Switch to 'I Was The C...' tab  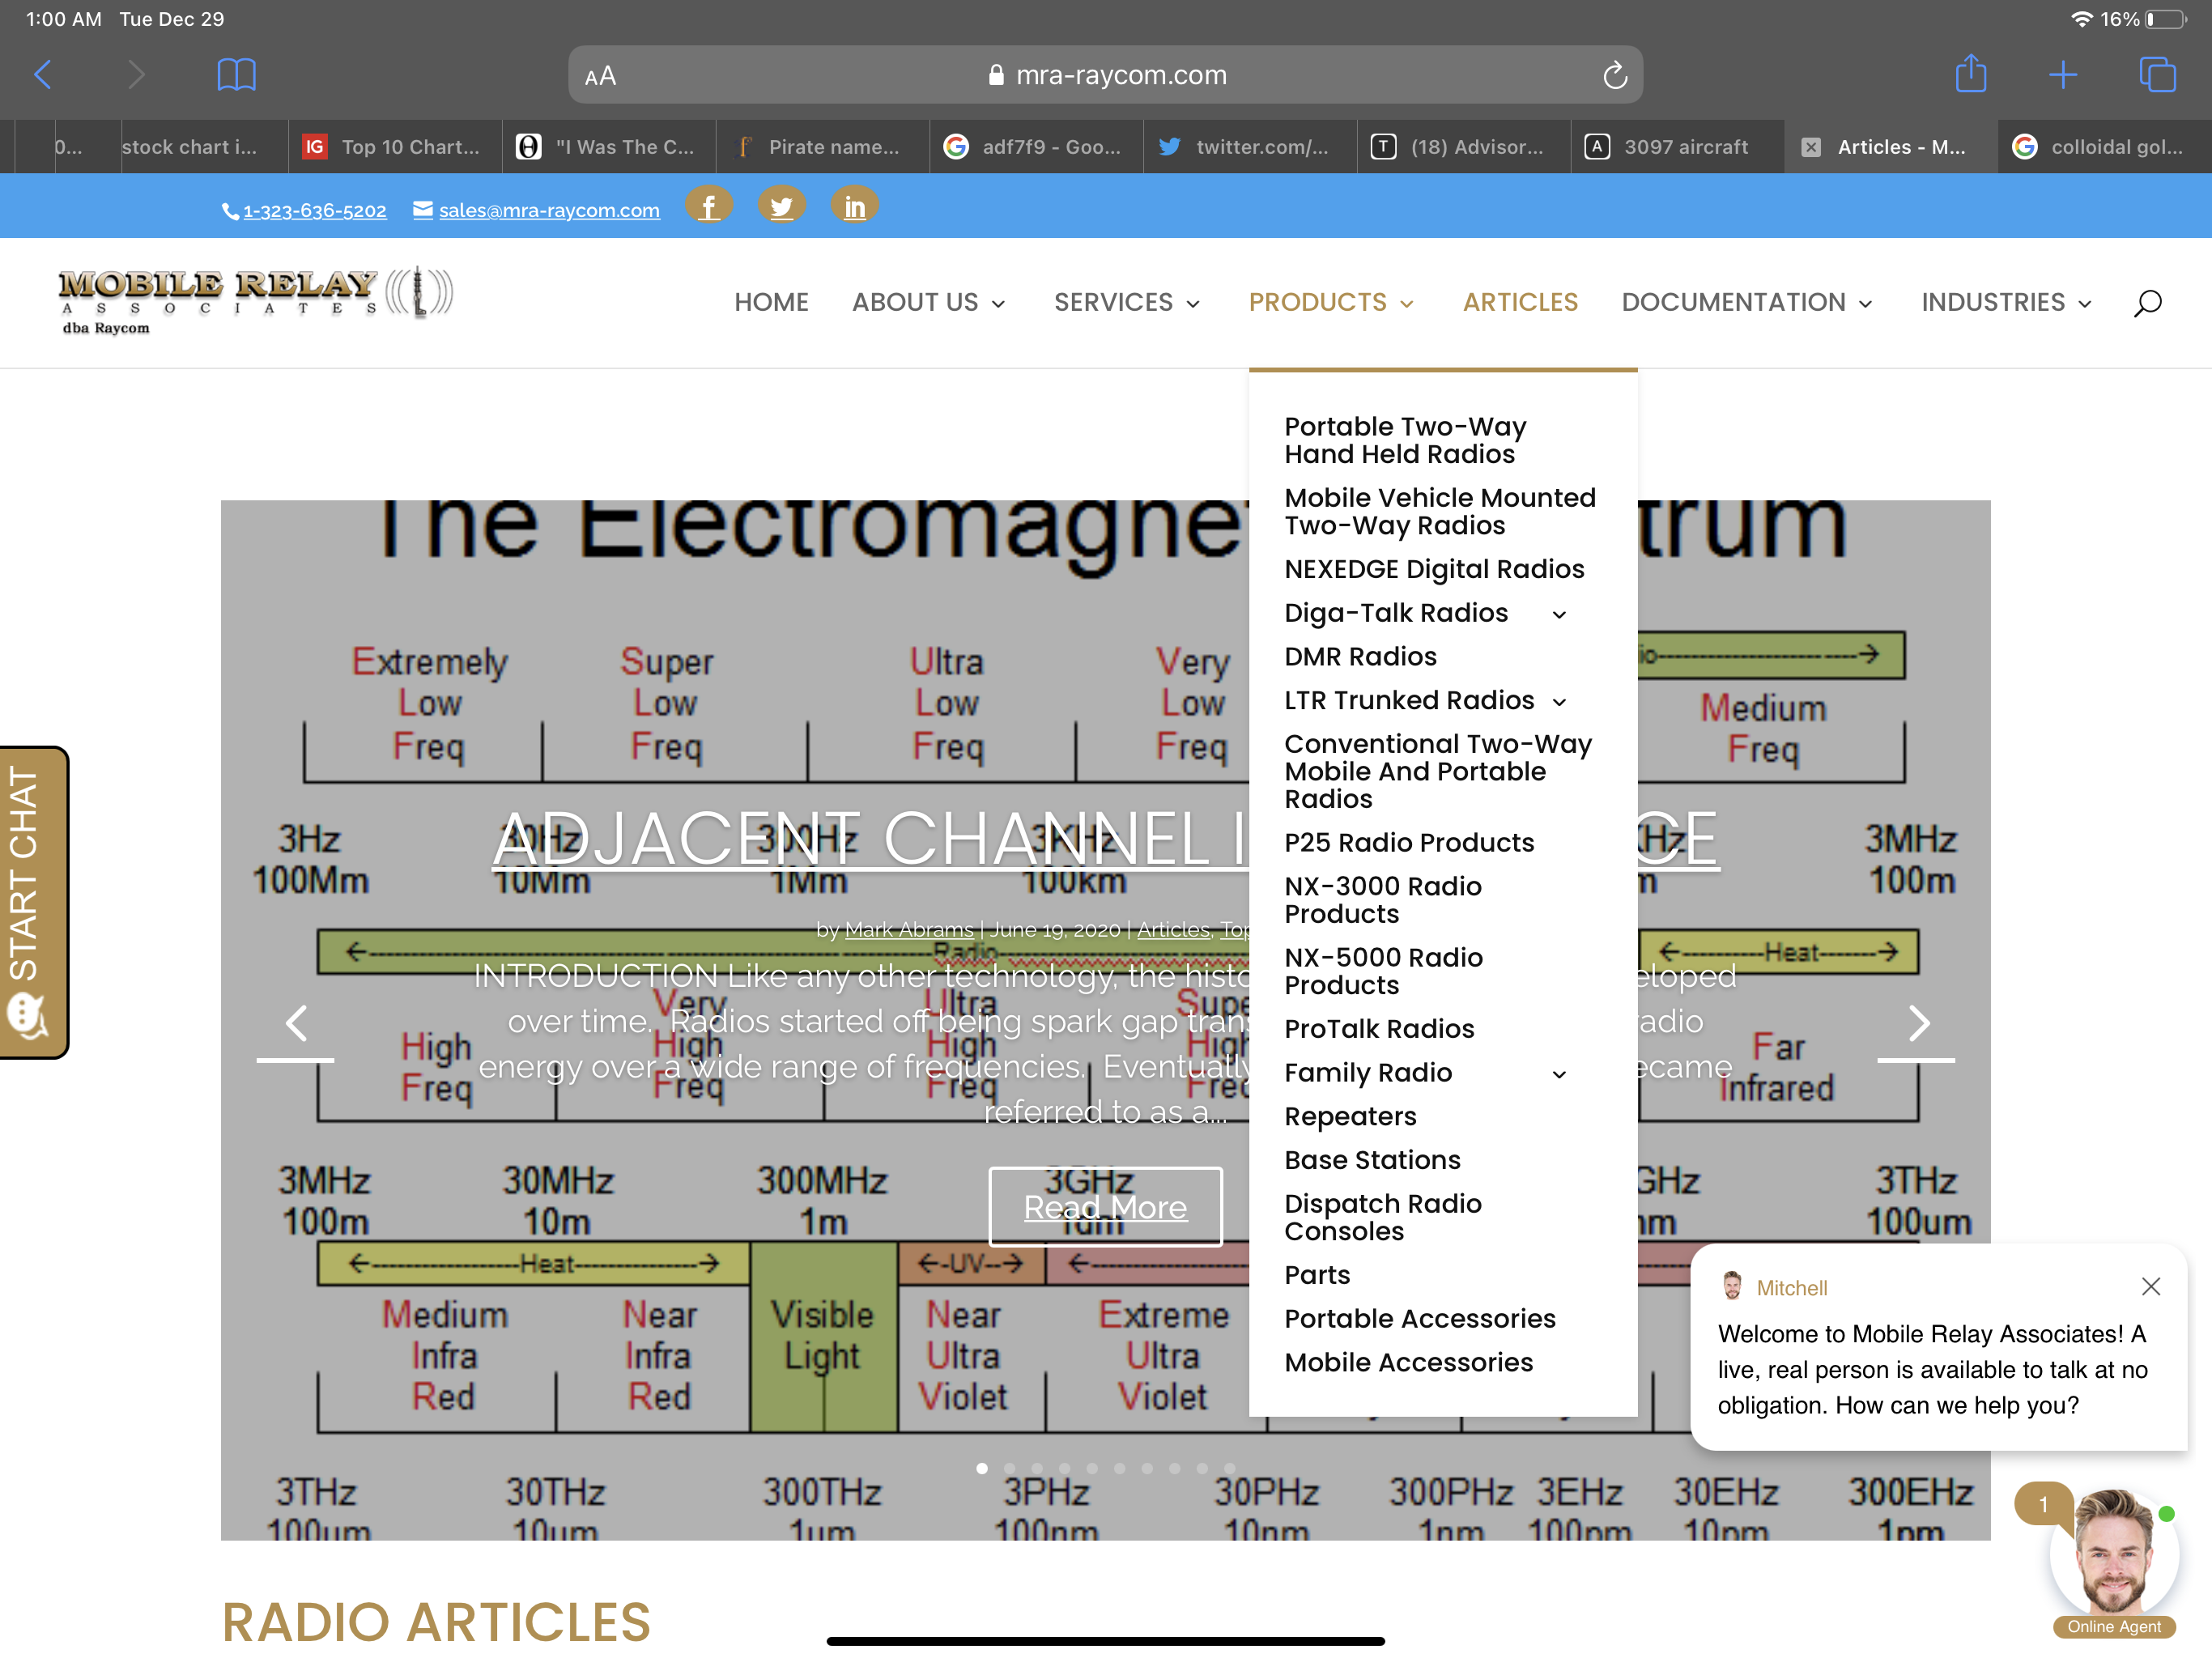[609, 147]
